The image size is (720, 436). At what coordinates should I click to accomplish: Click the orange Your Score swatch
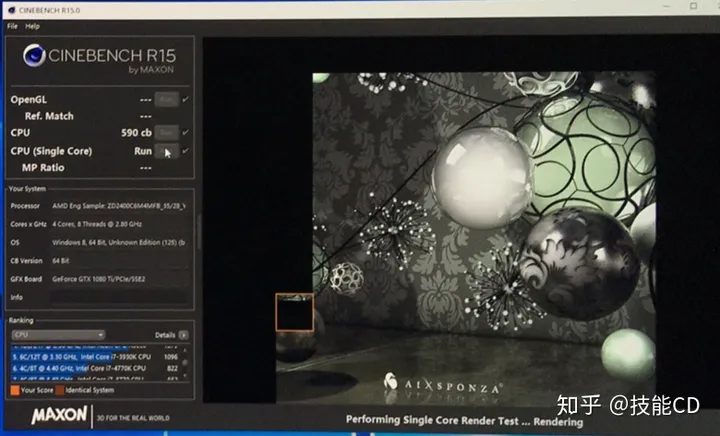(x=15, y=390)
